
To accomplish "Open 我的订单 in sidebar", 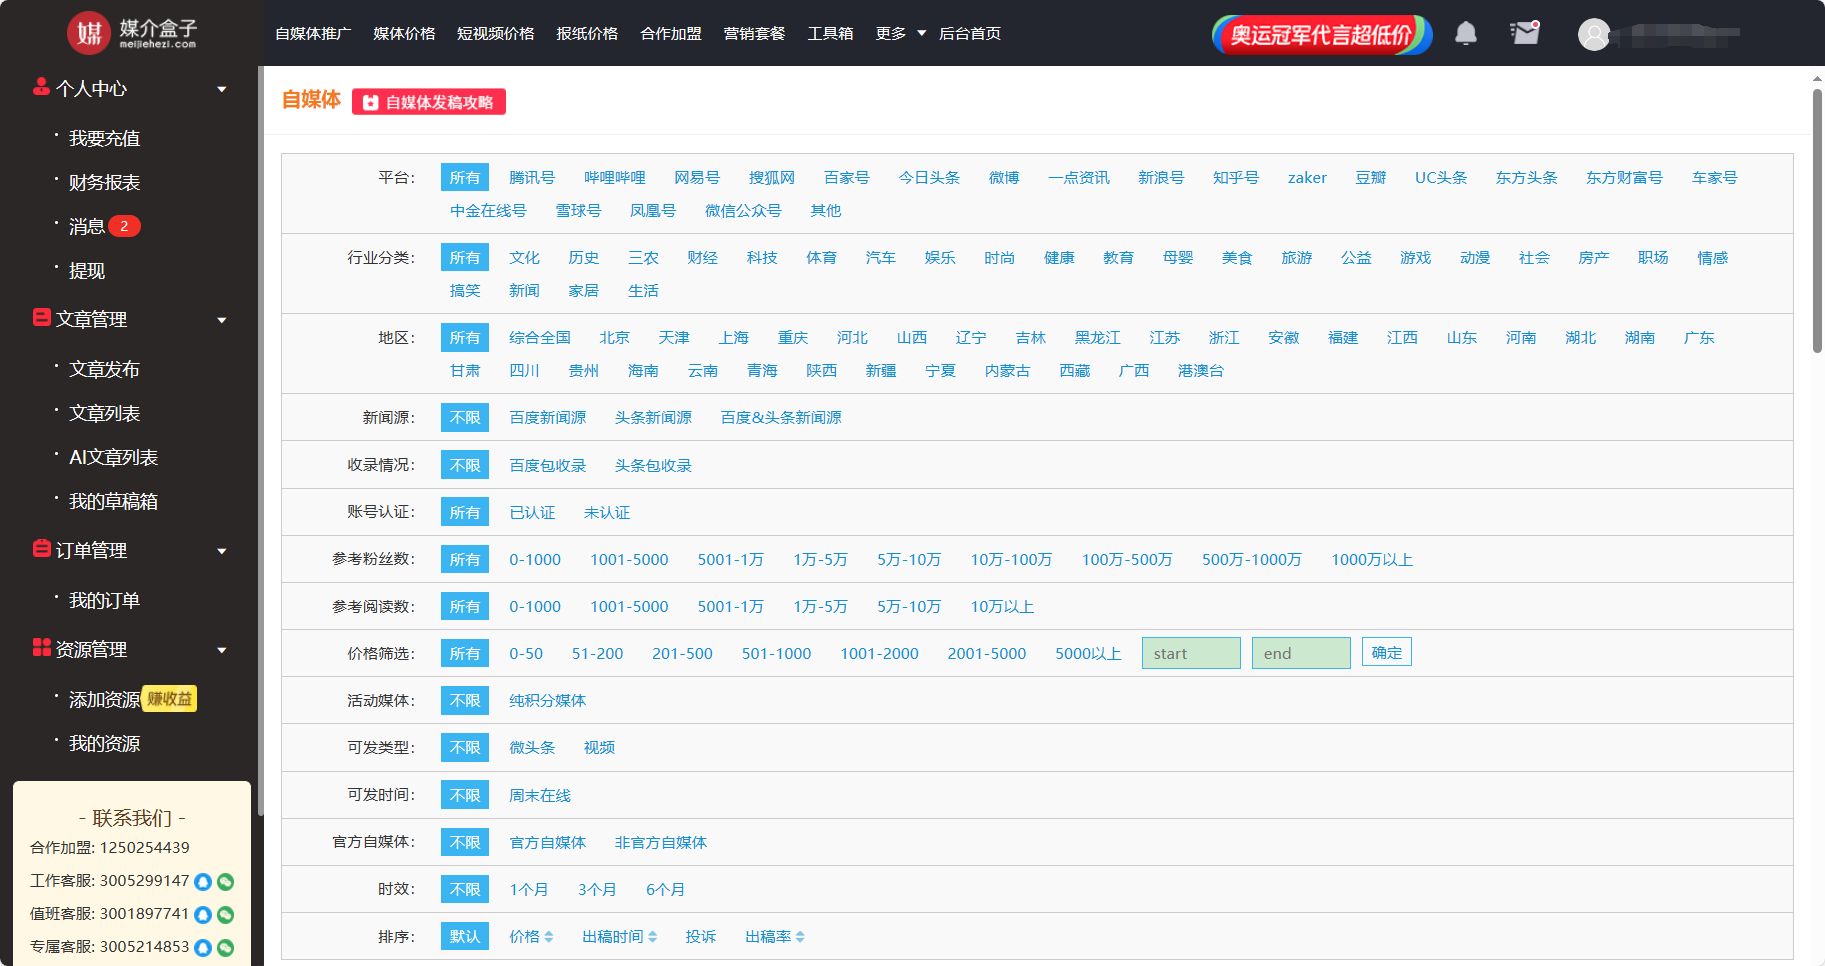I will tap(104, 600).
